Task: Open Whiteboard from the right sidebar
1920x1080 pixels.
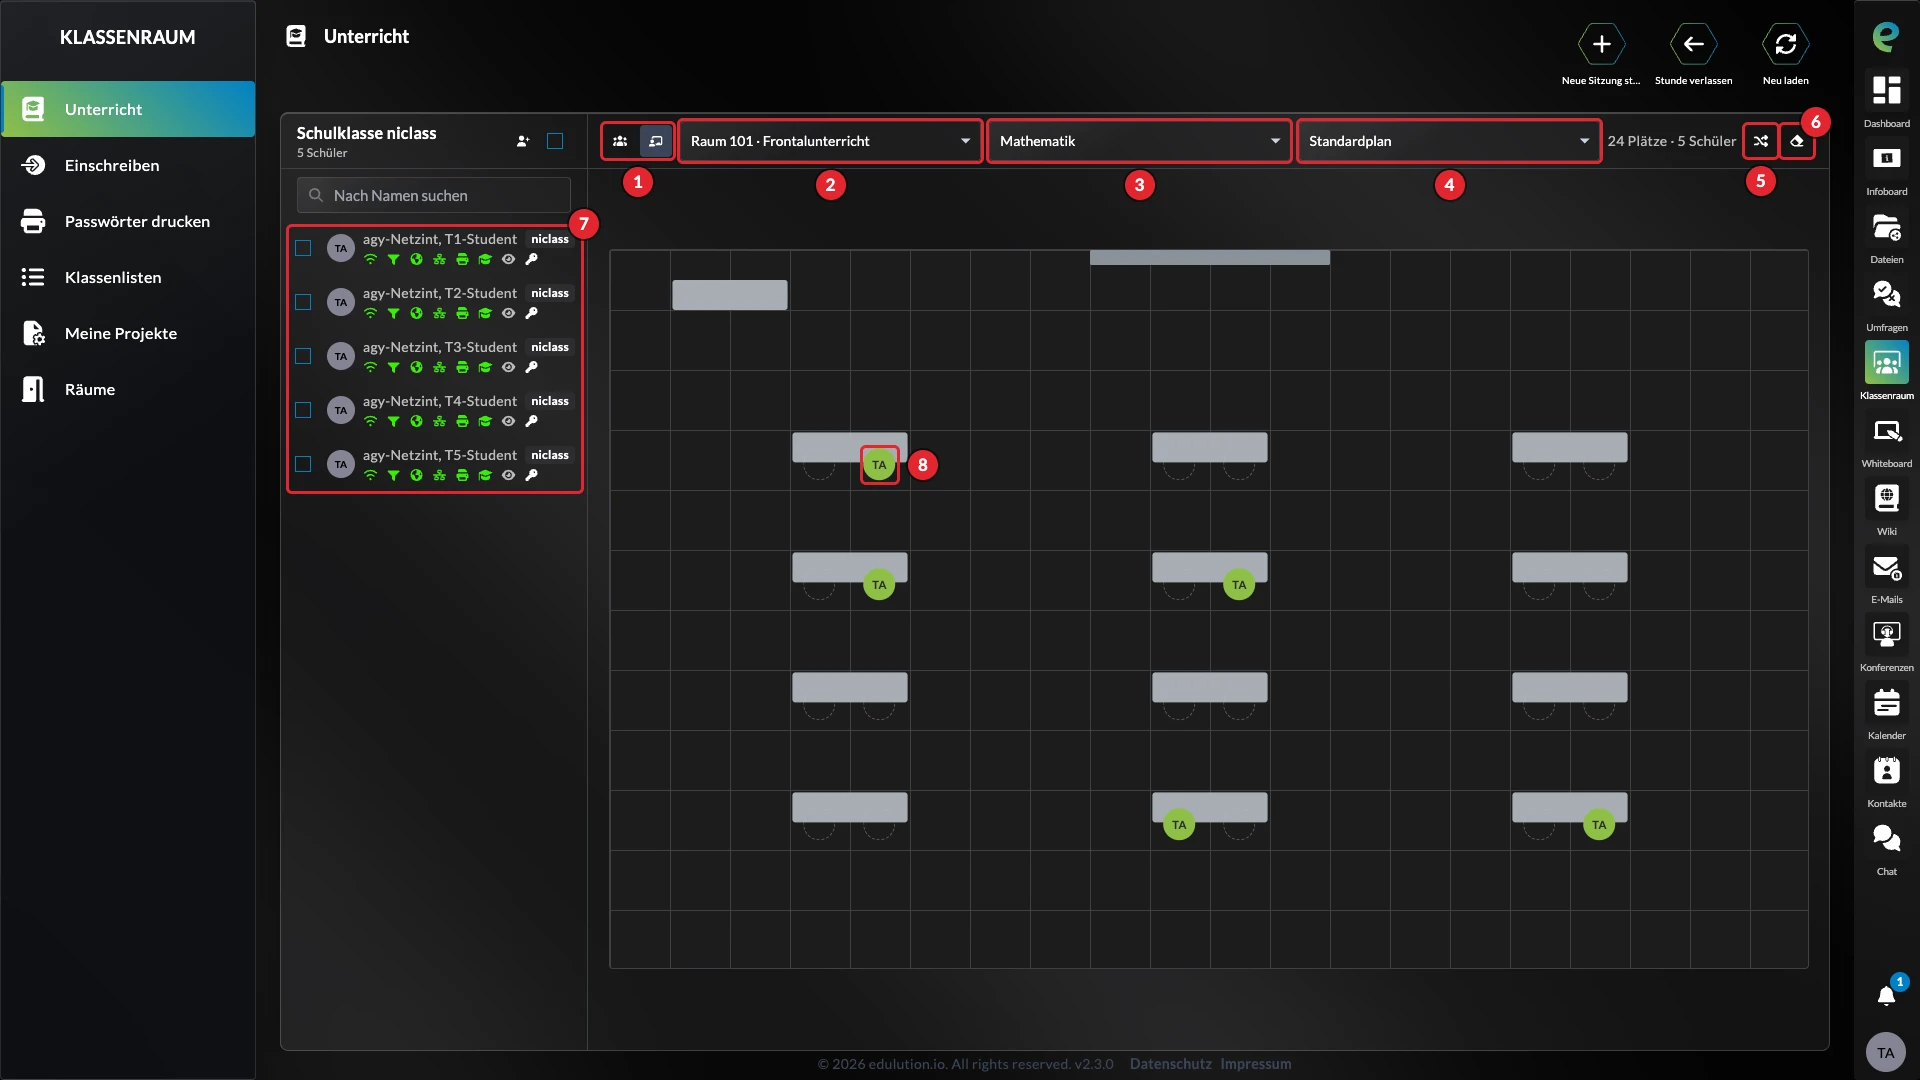Action: (x=1887, y=441)
